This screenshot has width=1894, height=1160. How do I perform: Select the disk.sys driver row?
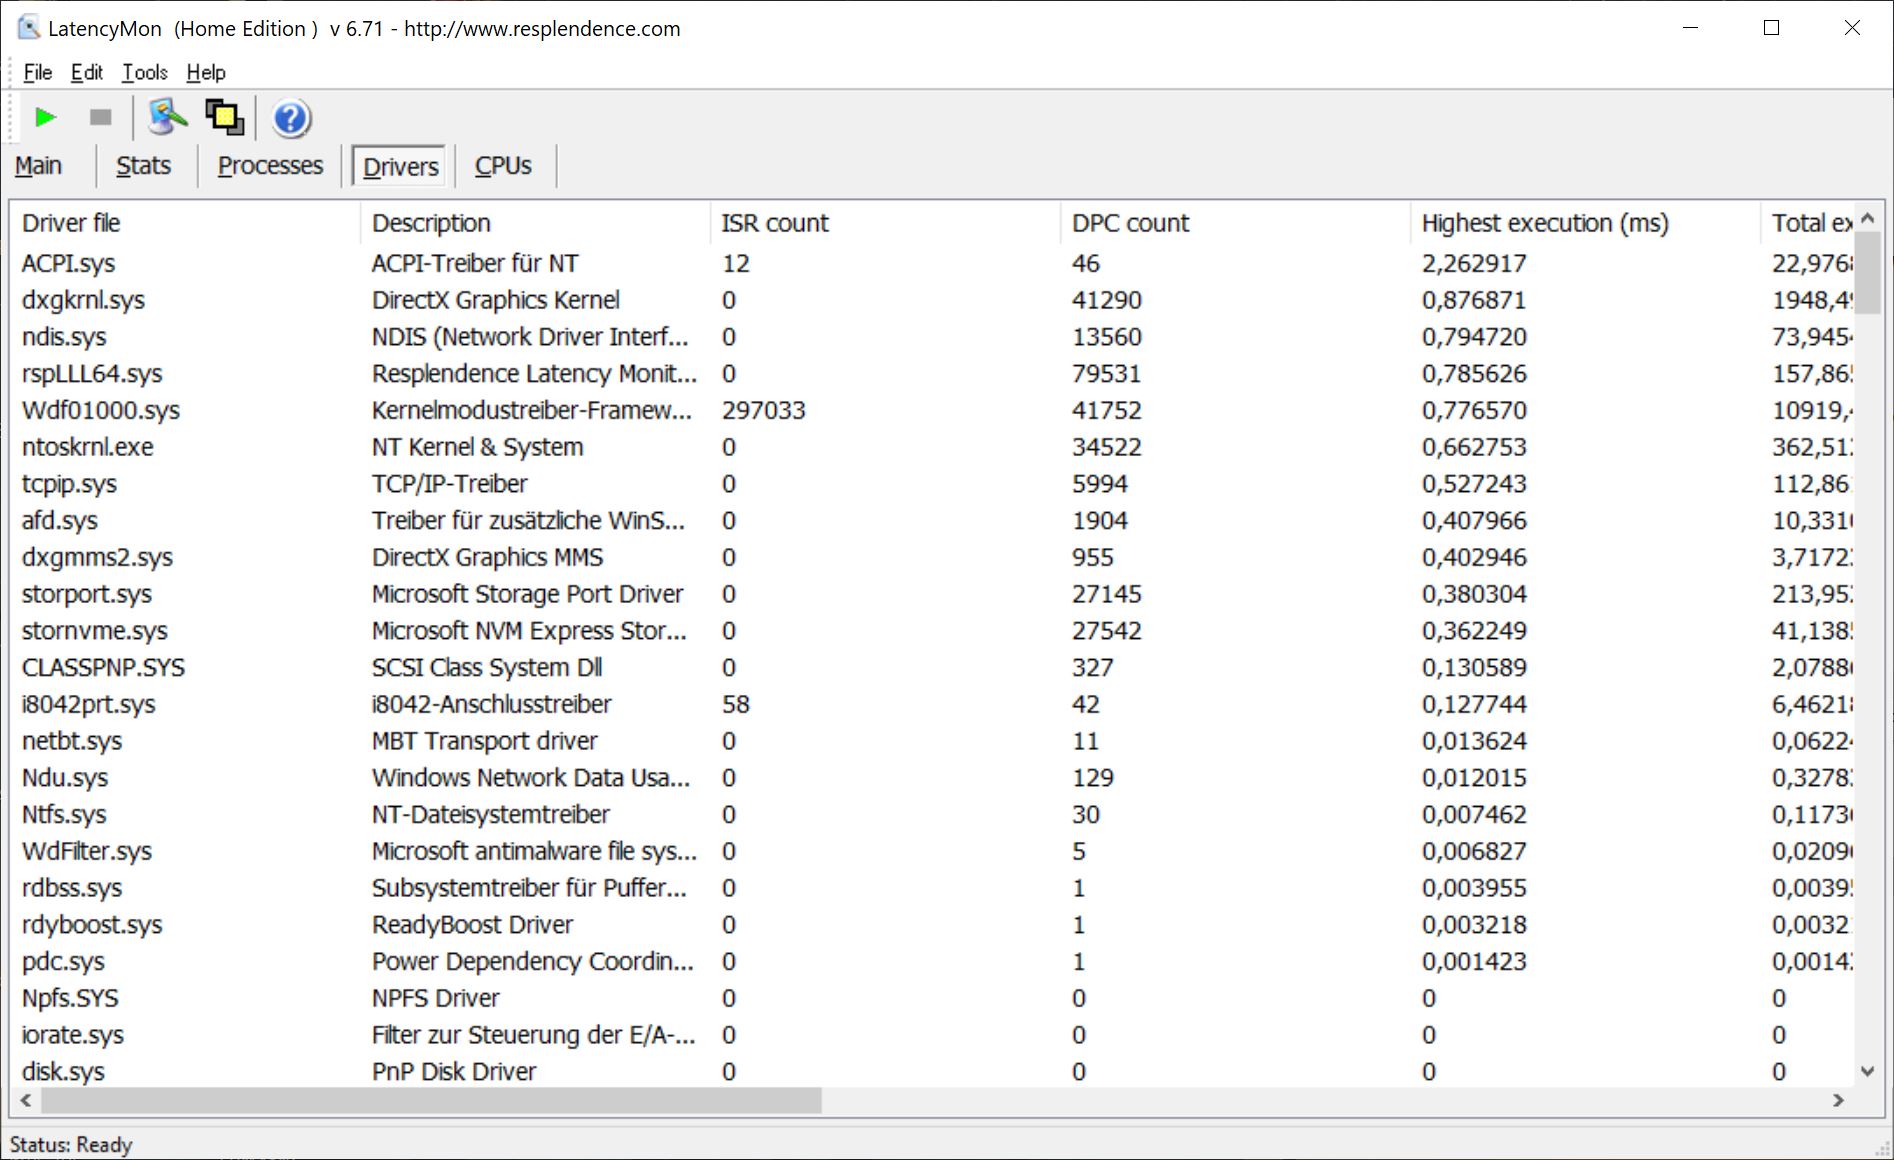tap(932, 1072)
